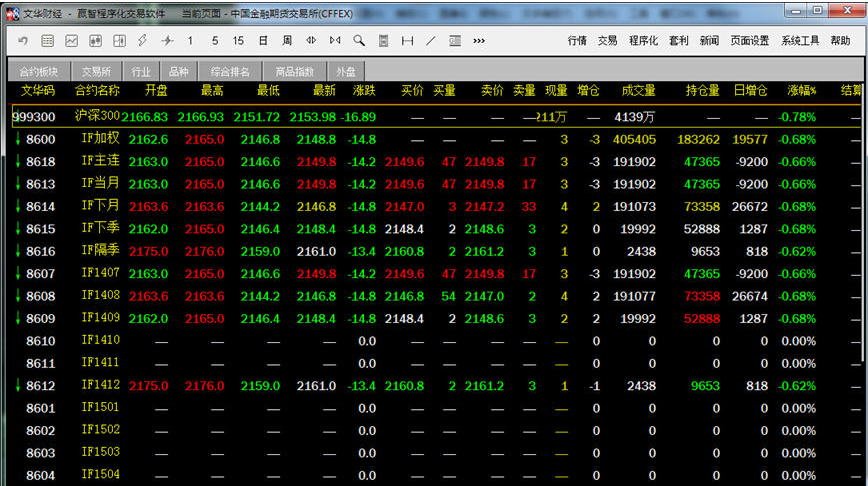Image resolution: width=868 pixels, height=486 pixels.
Task: Click the magnifier search icon
Action: coord(358,41)
